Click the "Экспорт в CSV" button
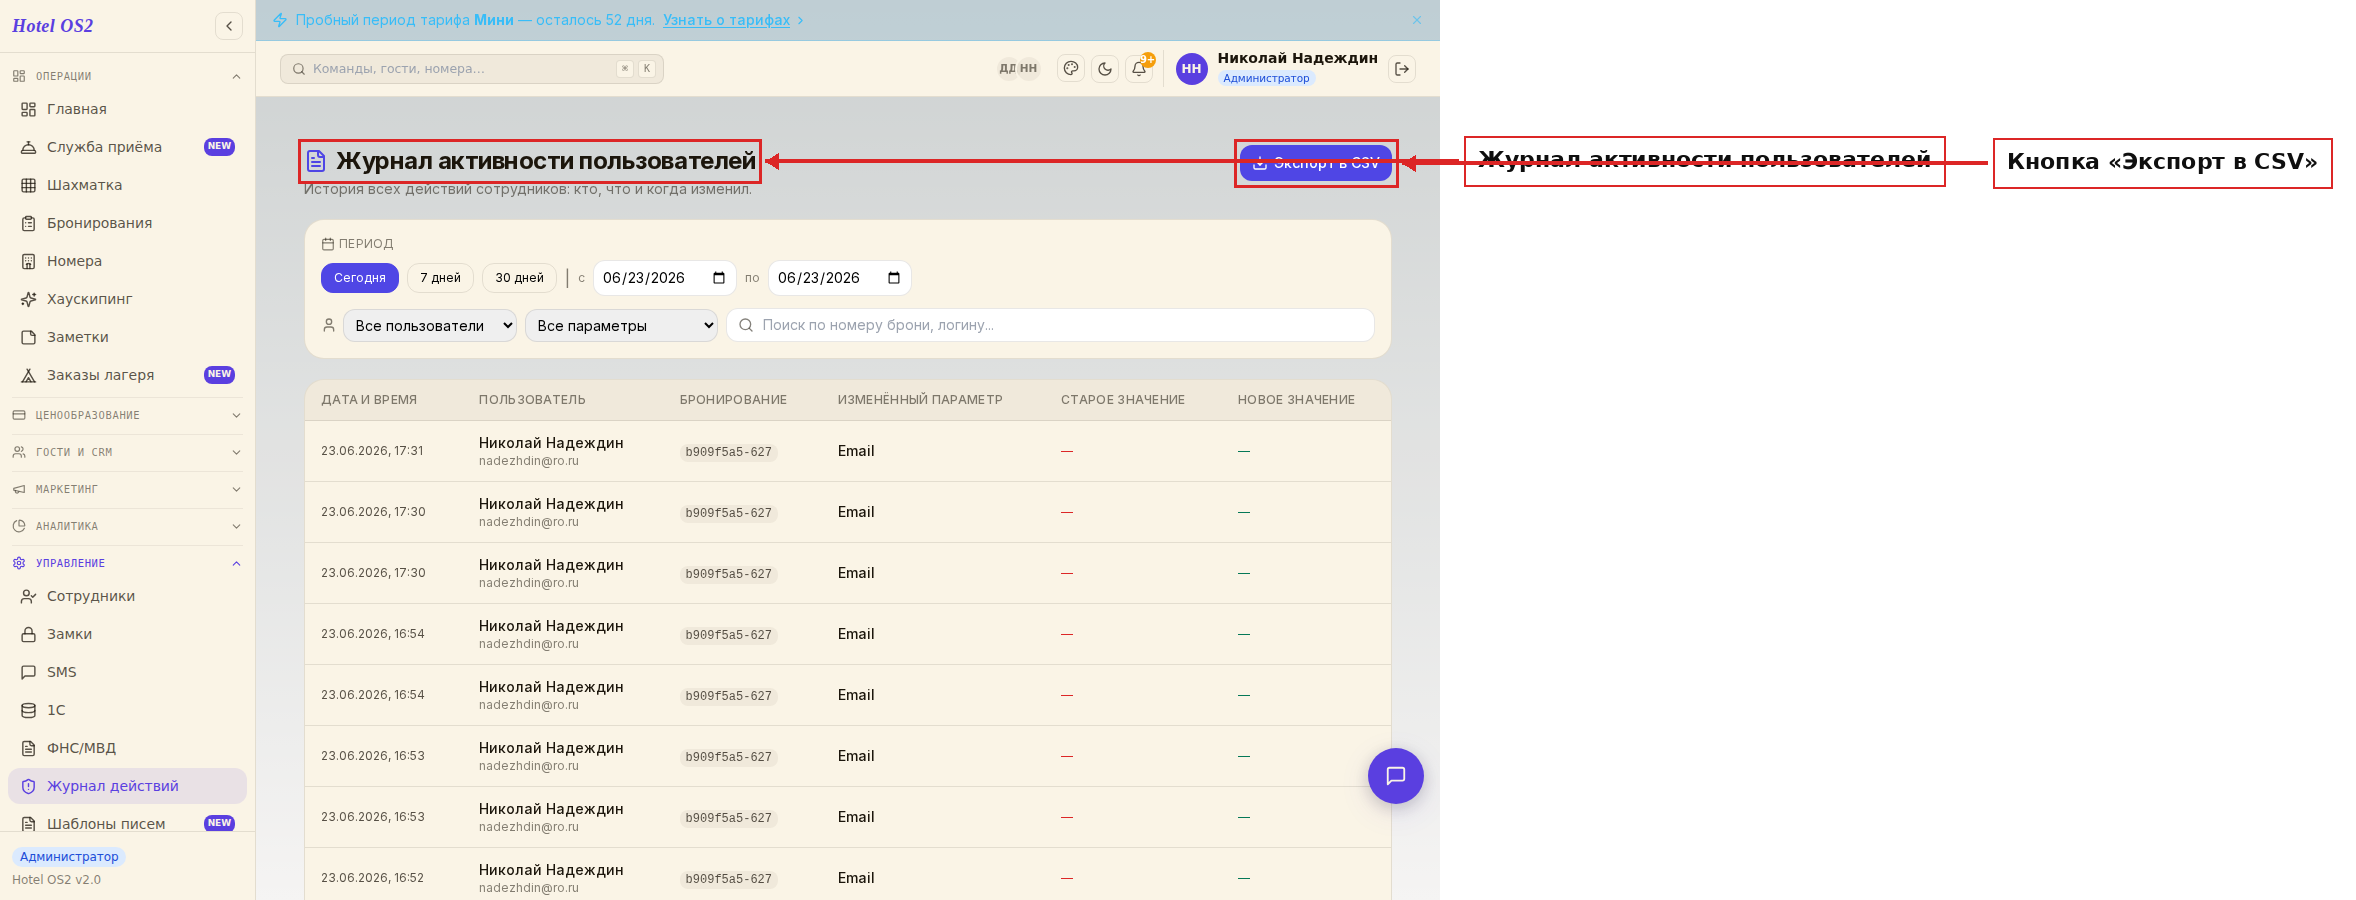Image resolution: width=2356 pixels, height=900 pixels. tap(1316, 163)
